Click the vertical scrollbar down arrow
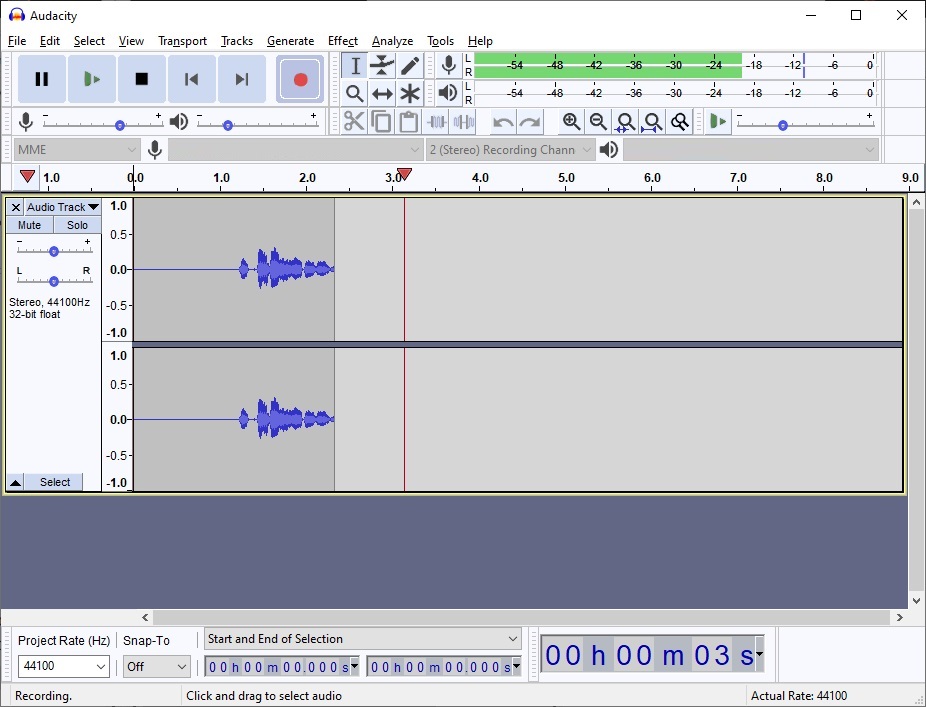Viewport: 926px width, 707px height. coord(916,601)
